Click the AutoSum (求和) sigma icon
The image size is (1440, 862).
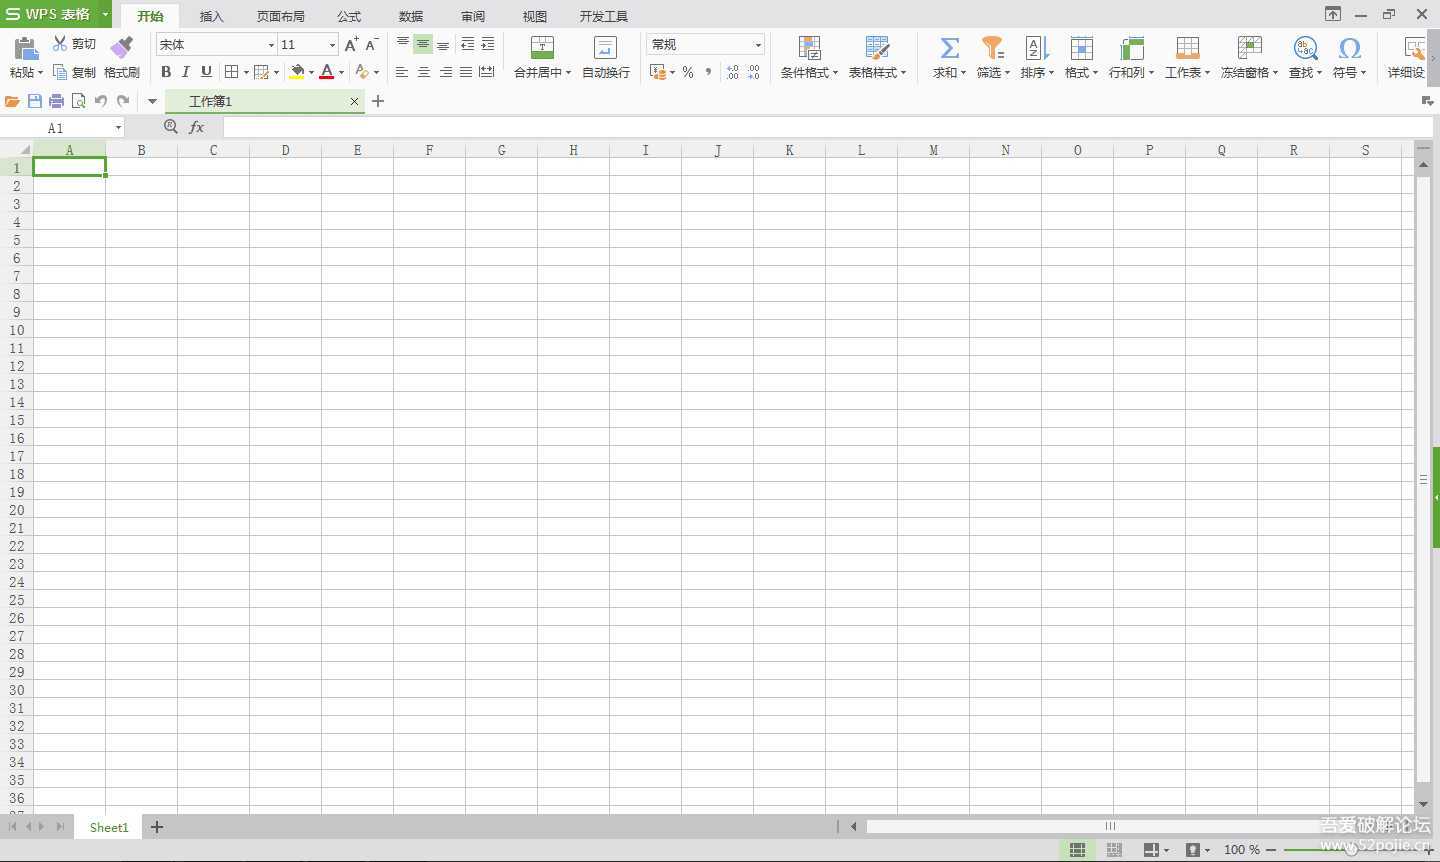point(949,48)
